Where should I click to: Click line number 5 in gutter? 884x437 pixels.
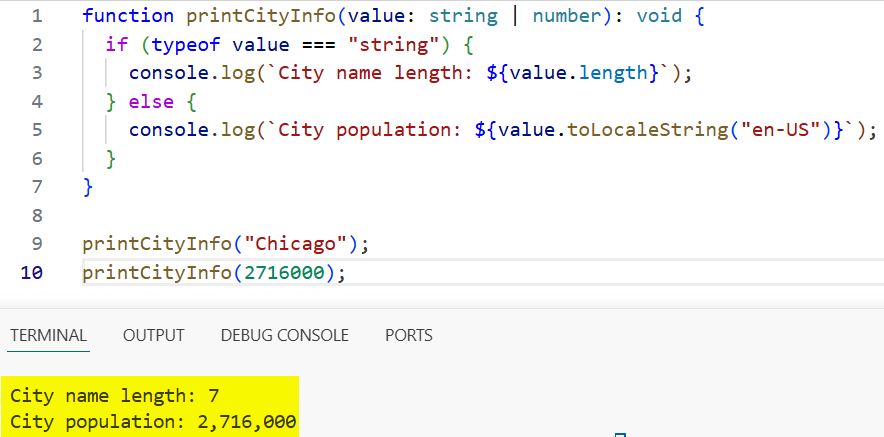(x=37, y=130)
